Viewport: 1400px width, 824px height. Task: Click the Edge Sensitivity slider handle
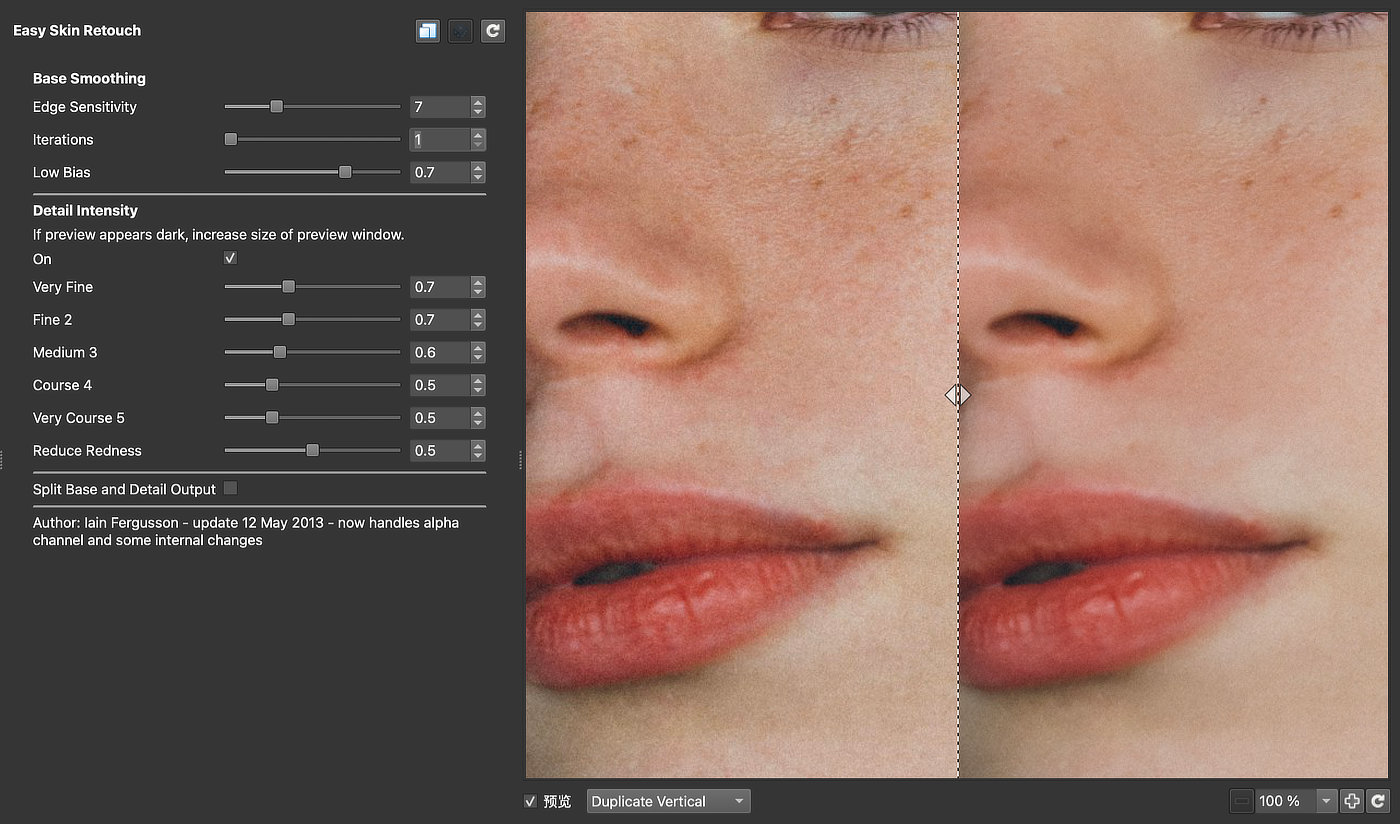pos(277,107)
